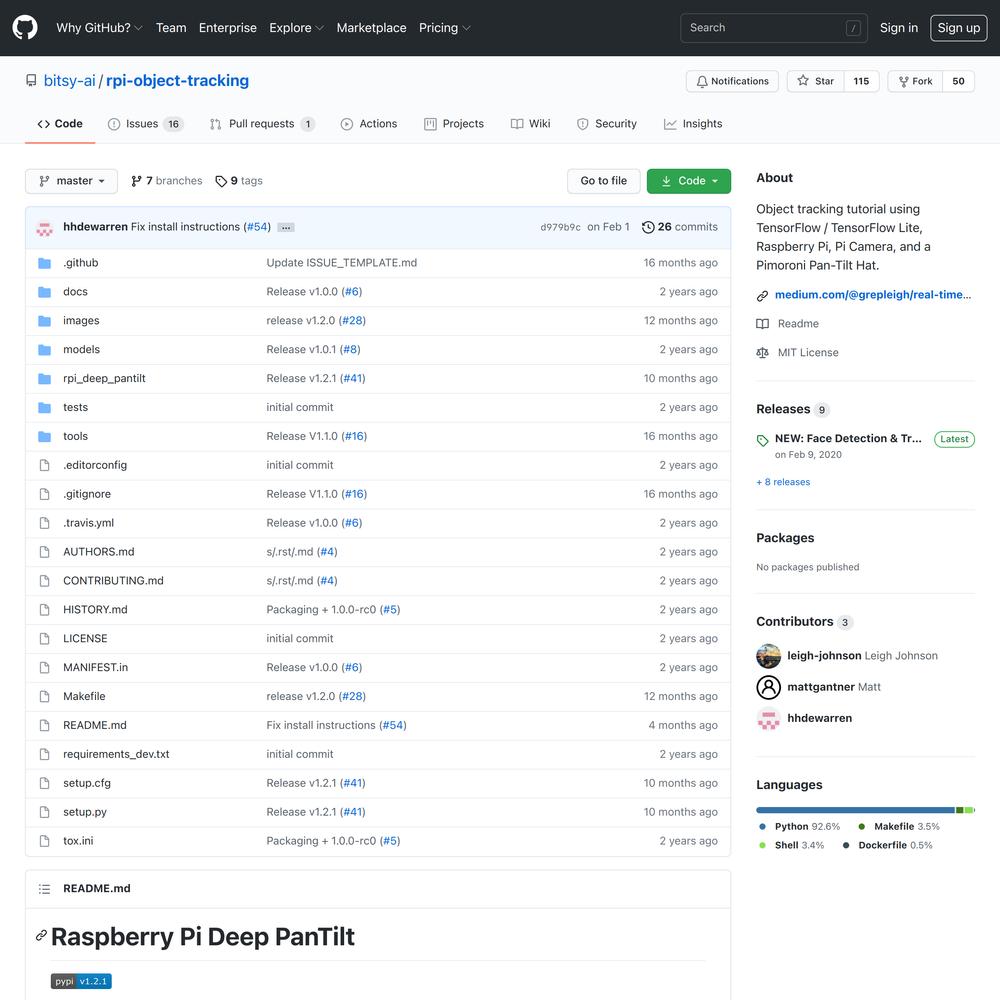
Task: Open the Projects tab
Action: click(x=453, y=124)
